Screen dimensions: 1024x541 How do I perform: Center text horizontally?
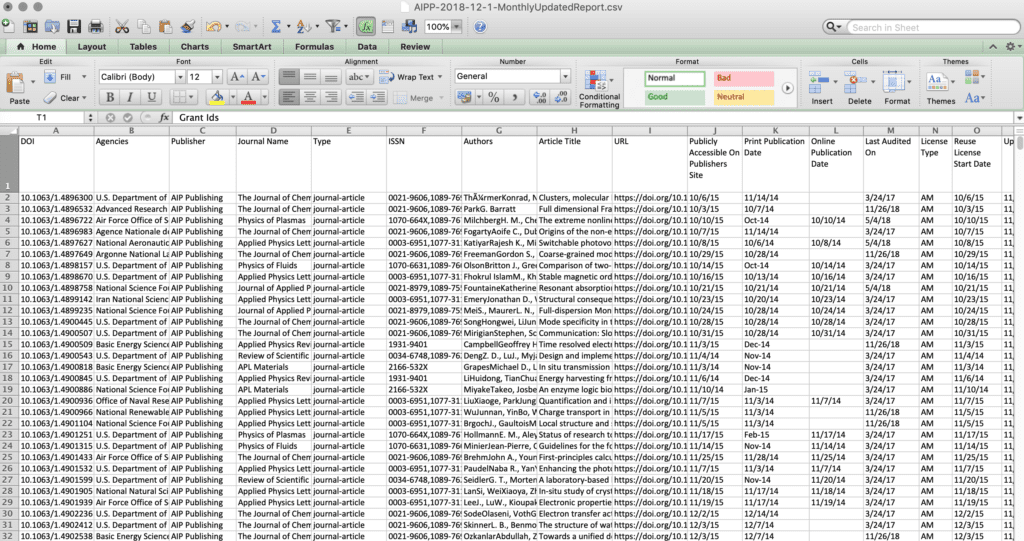tap(310, 97)
